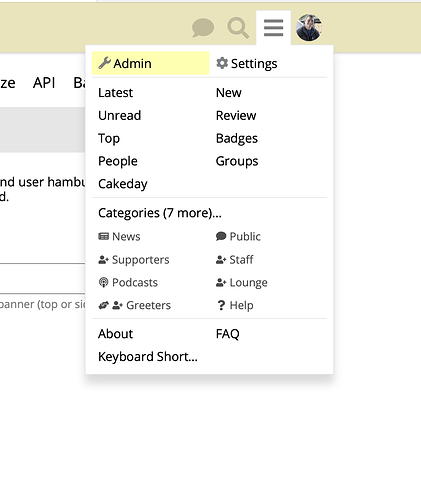
Task: Open the Lounge category
Action: (x=241, y=283)
